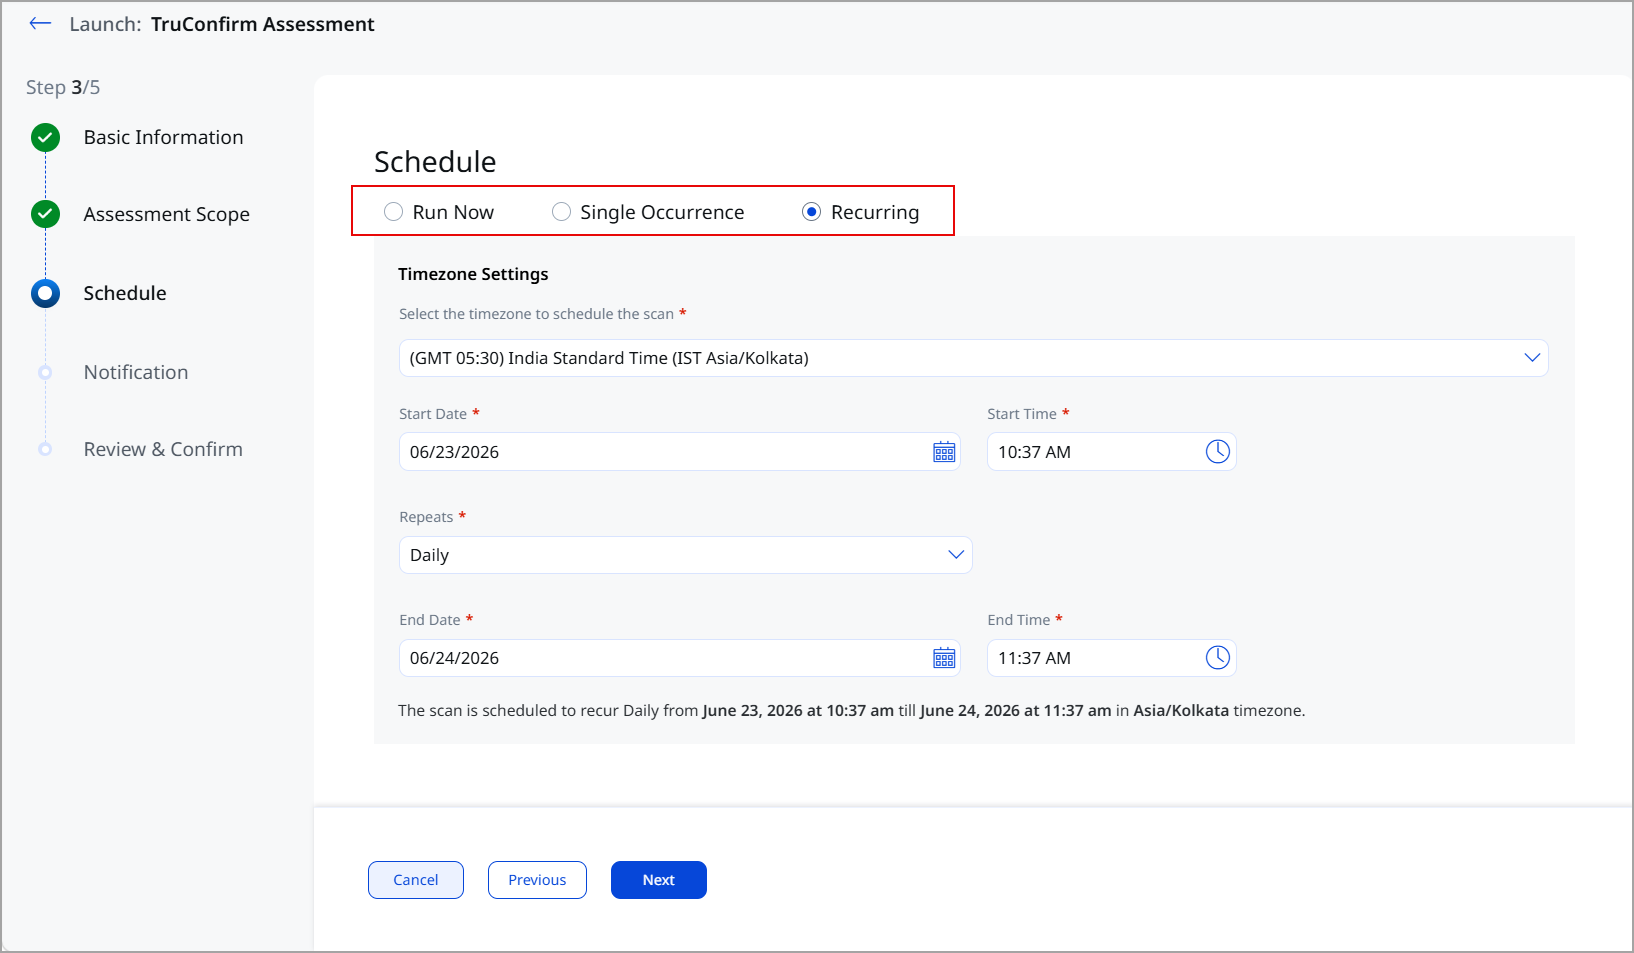Select the Single Occurrence radio option
This screenshot has width=1634, height=953.
point(562,212)
